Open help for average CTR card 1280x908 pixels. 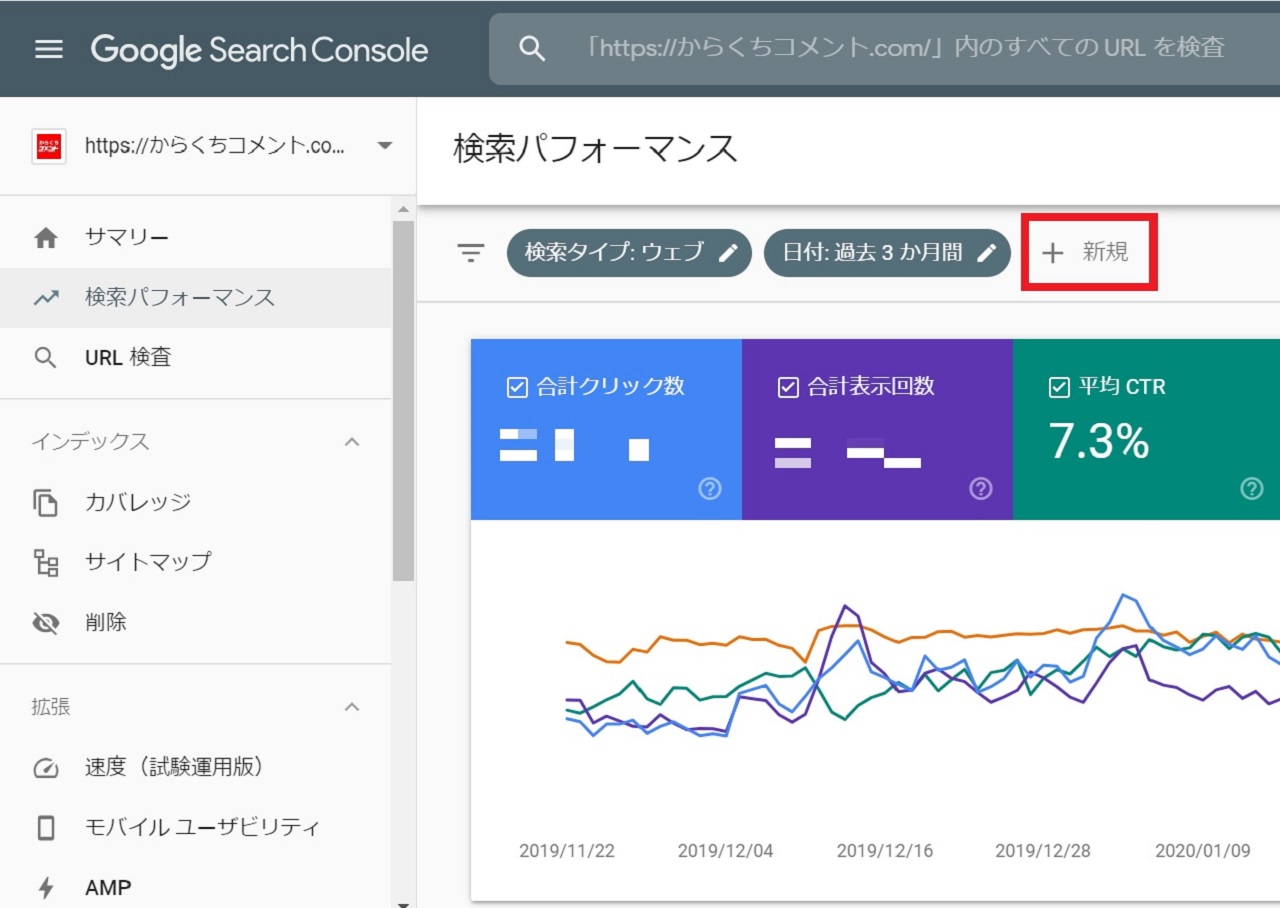tap(1251, 488)
